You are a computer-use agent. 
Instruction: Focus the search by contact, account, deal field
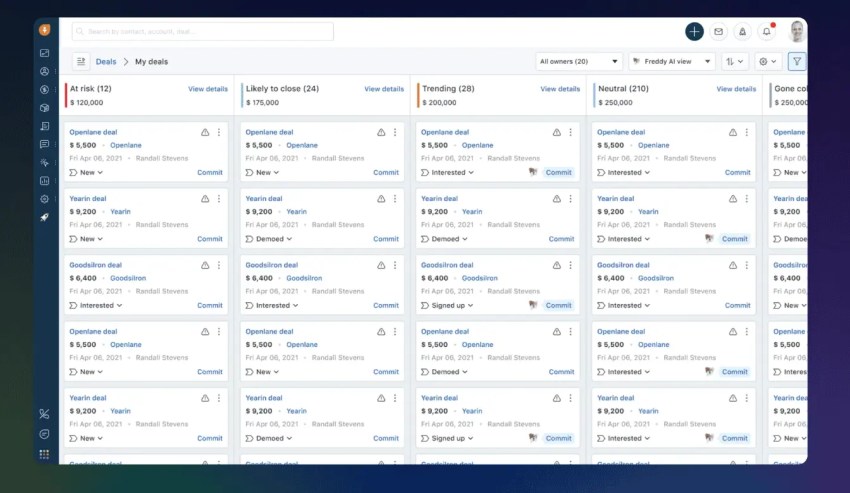pyautogui.click(x=203, y=31)
